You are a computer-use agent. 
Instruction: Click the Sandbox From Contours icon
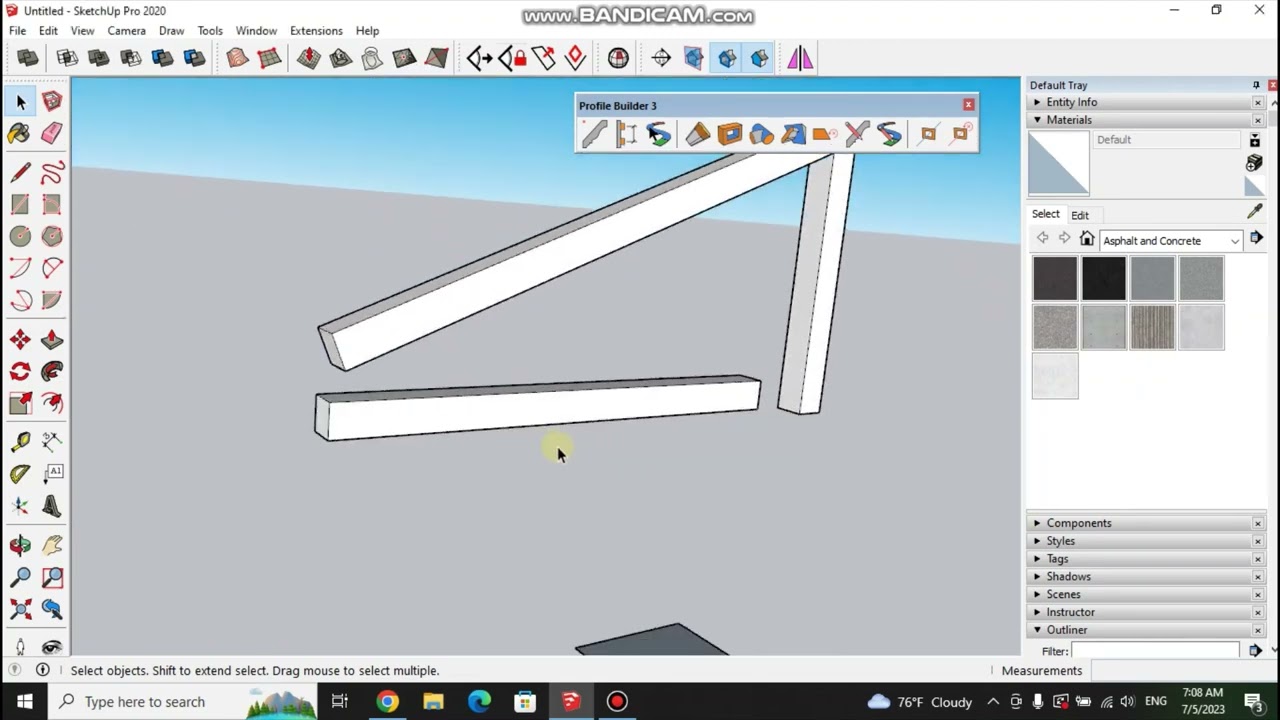tap(237, 59)
